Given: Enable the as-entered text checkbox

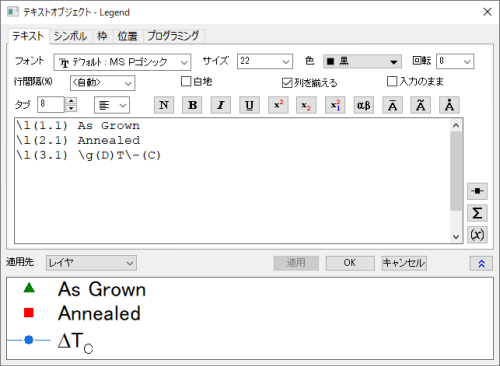Looking at the screenshot, I should (392, 81).
